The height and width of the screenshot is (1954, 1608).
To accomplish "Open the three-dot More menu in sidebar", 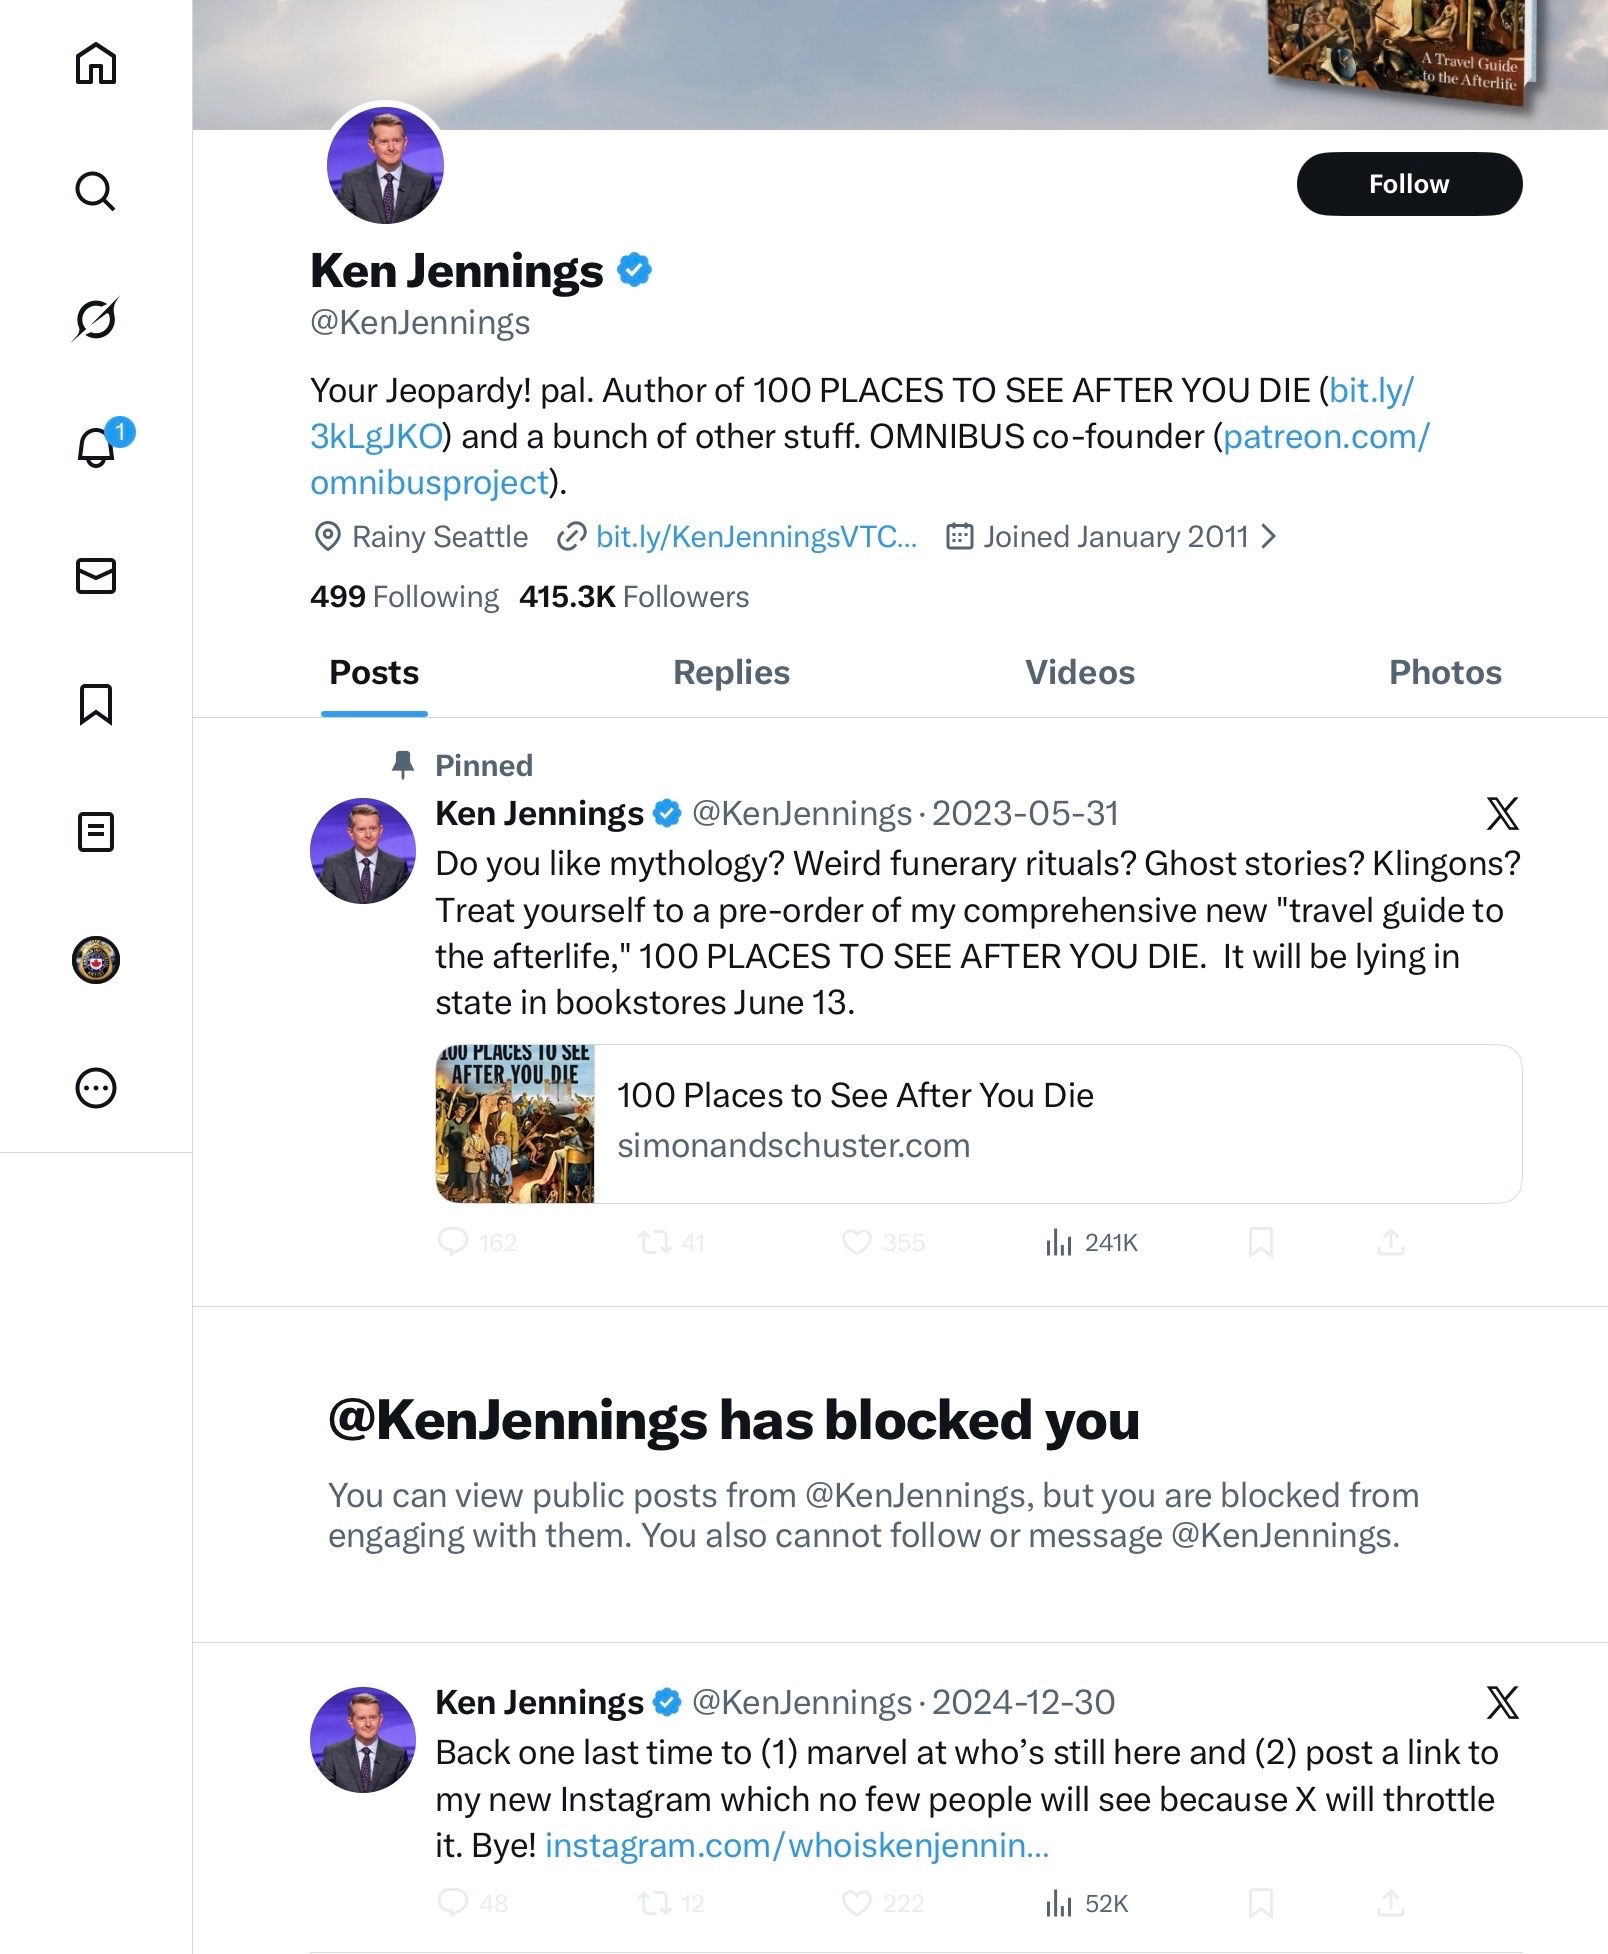I will click(96, 1088).
